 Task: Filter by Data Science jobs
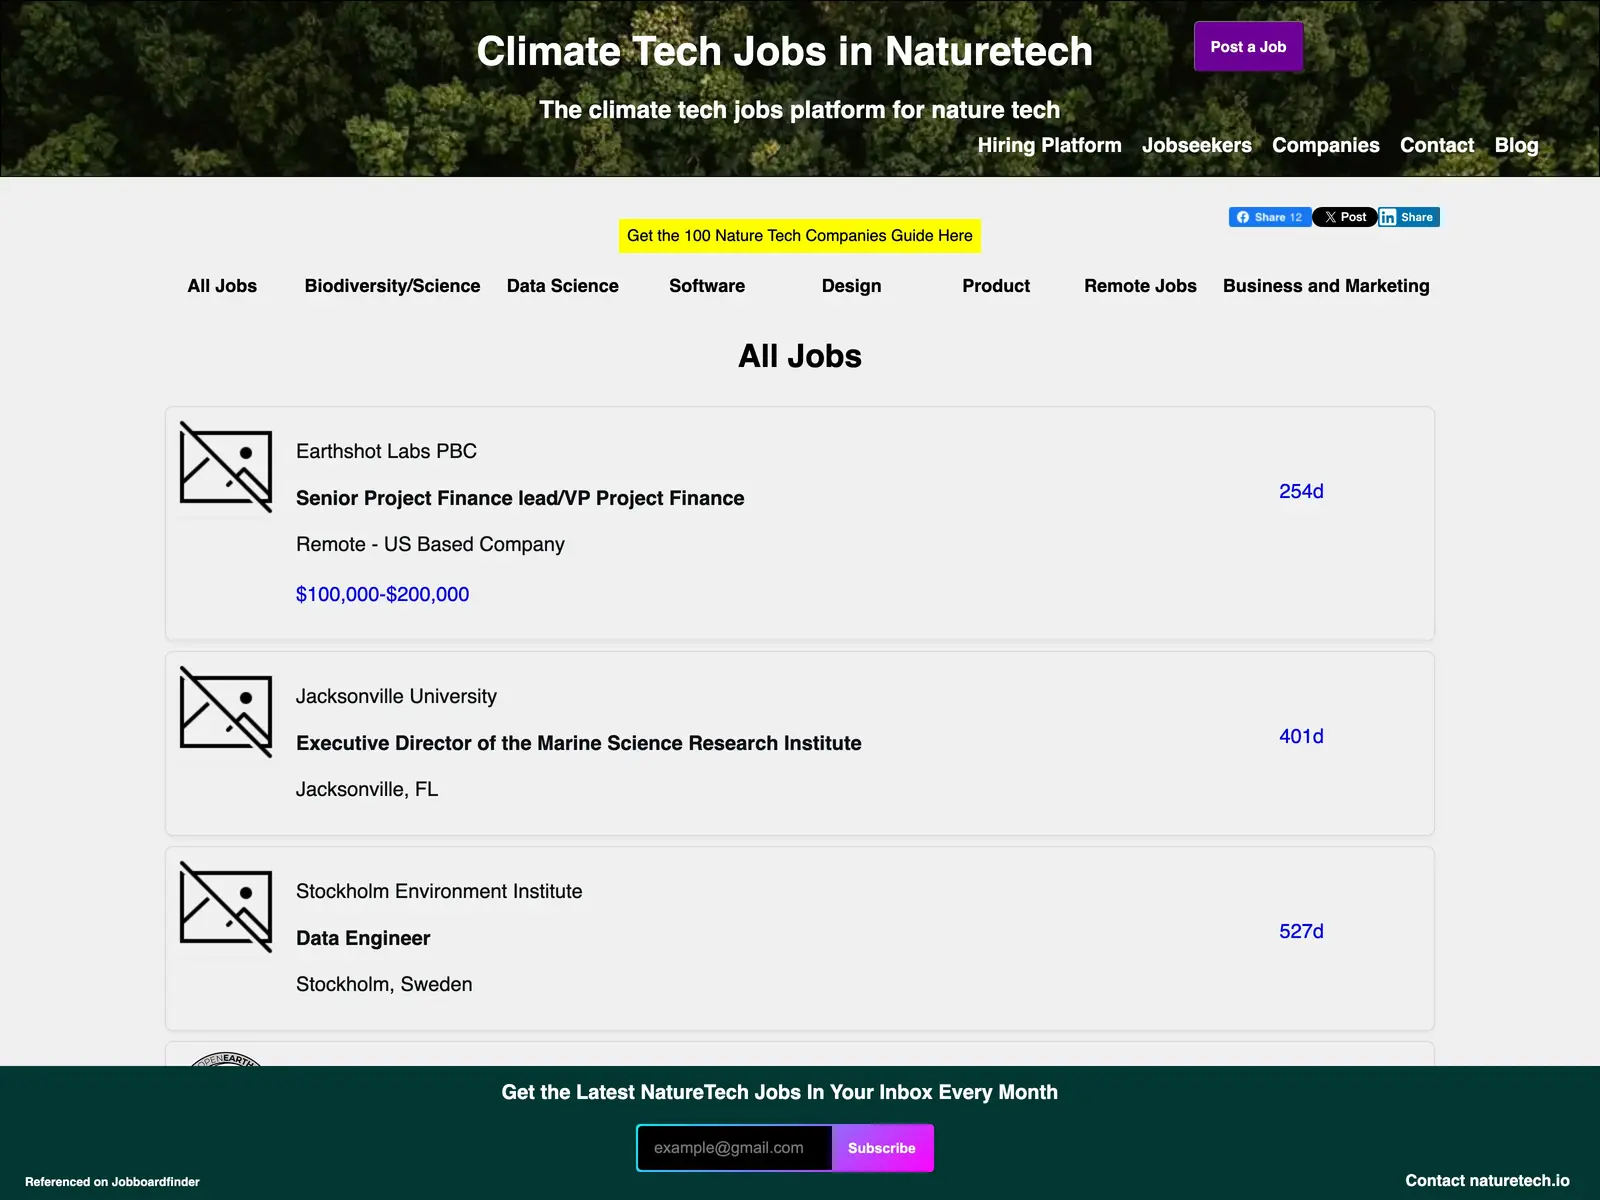click(x=563, y=286)
